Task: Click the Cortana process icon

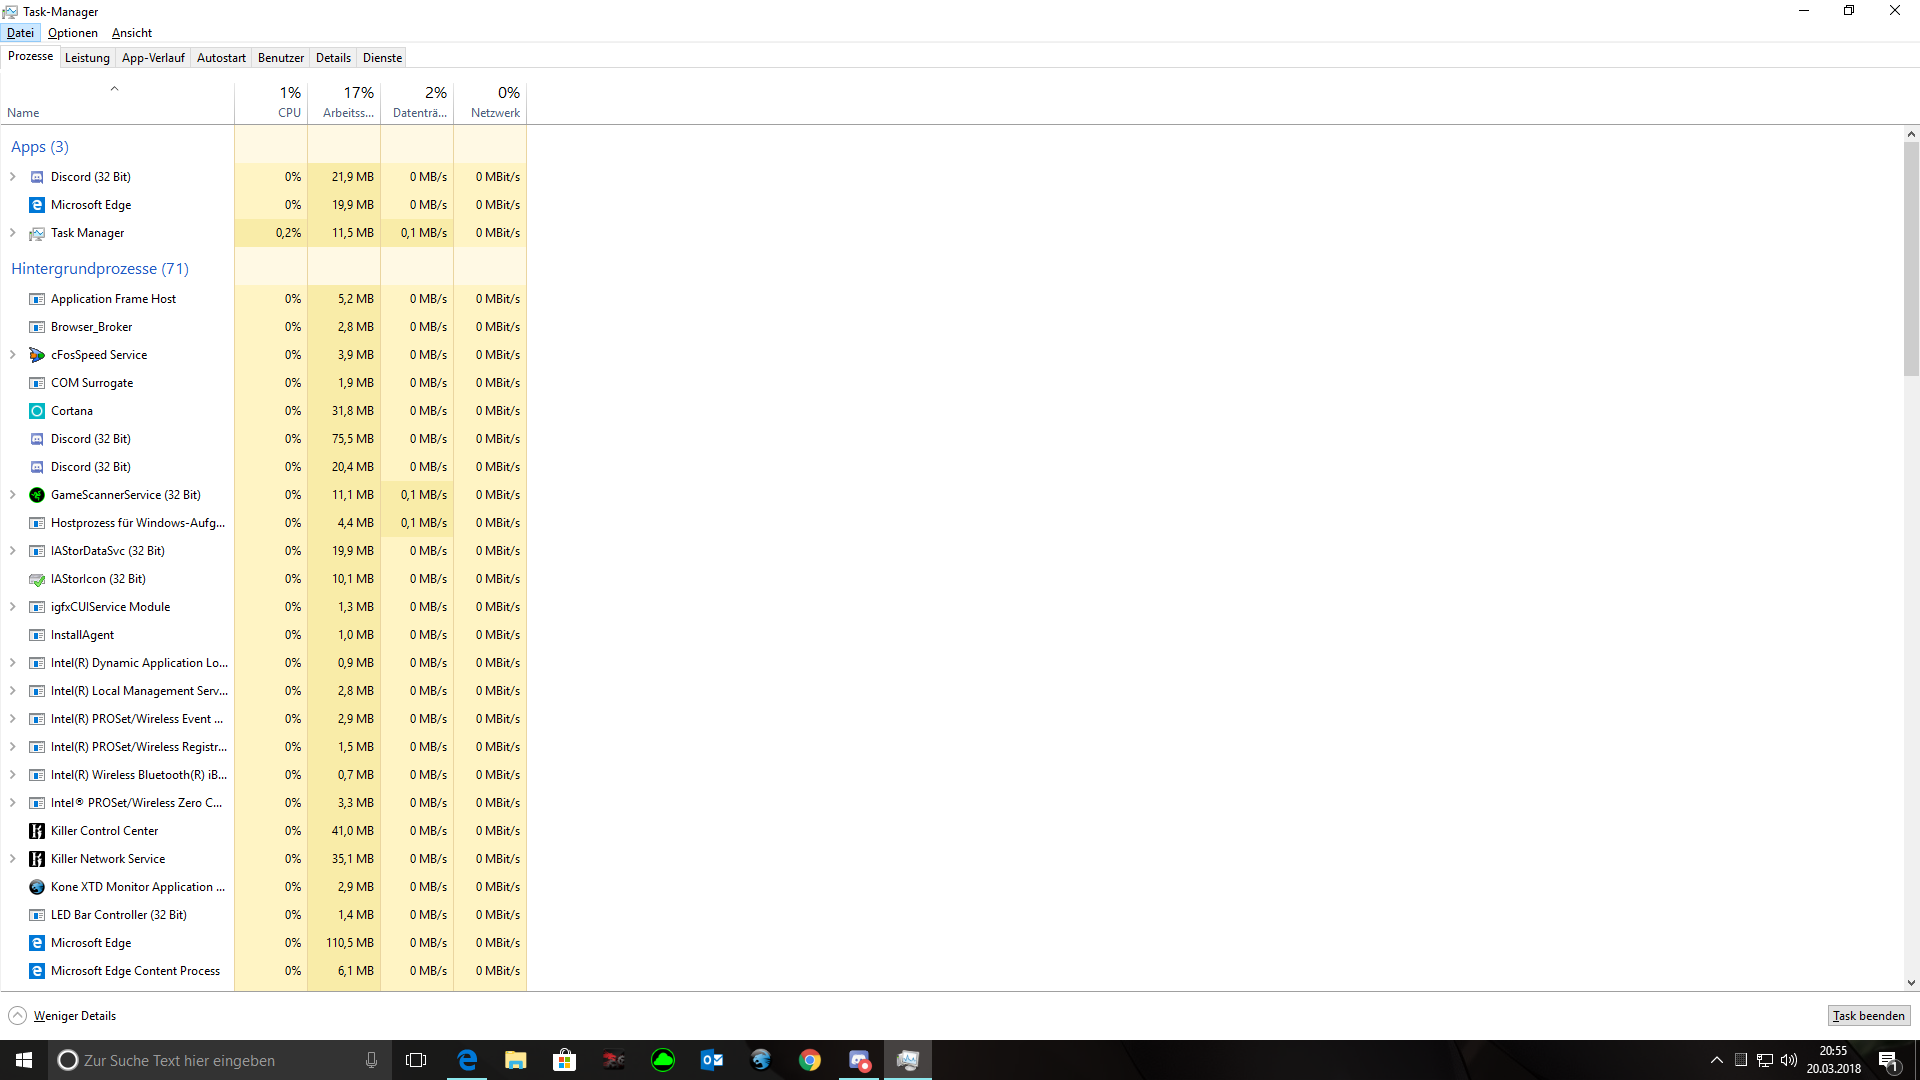Action: click(x=37, y=411)
